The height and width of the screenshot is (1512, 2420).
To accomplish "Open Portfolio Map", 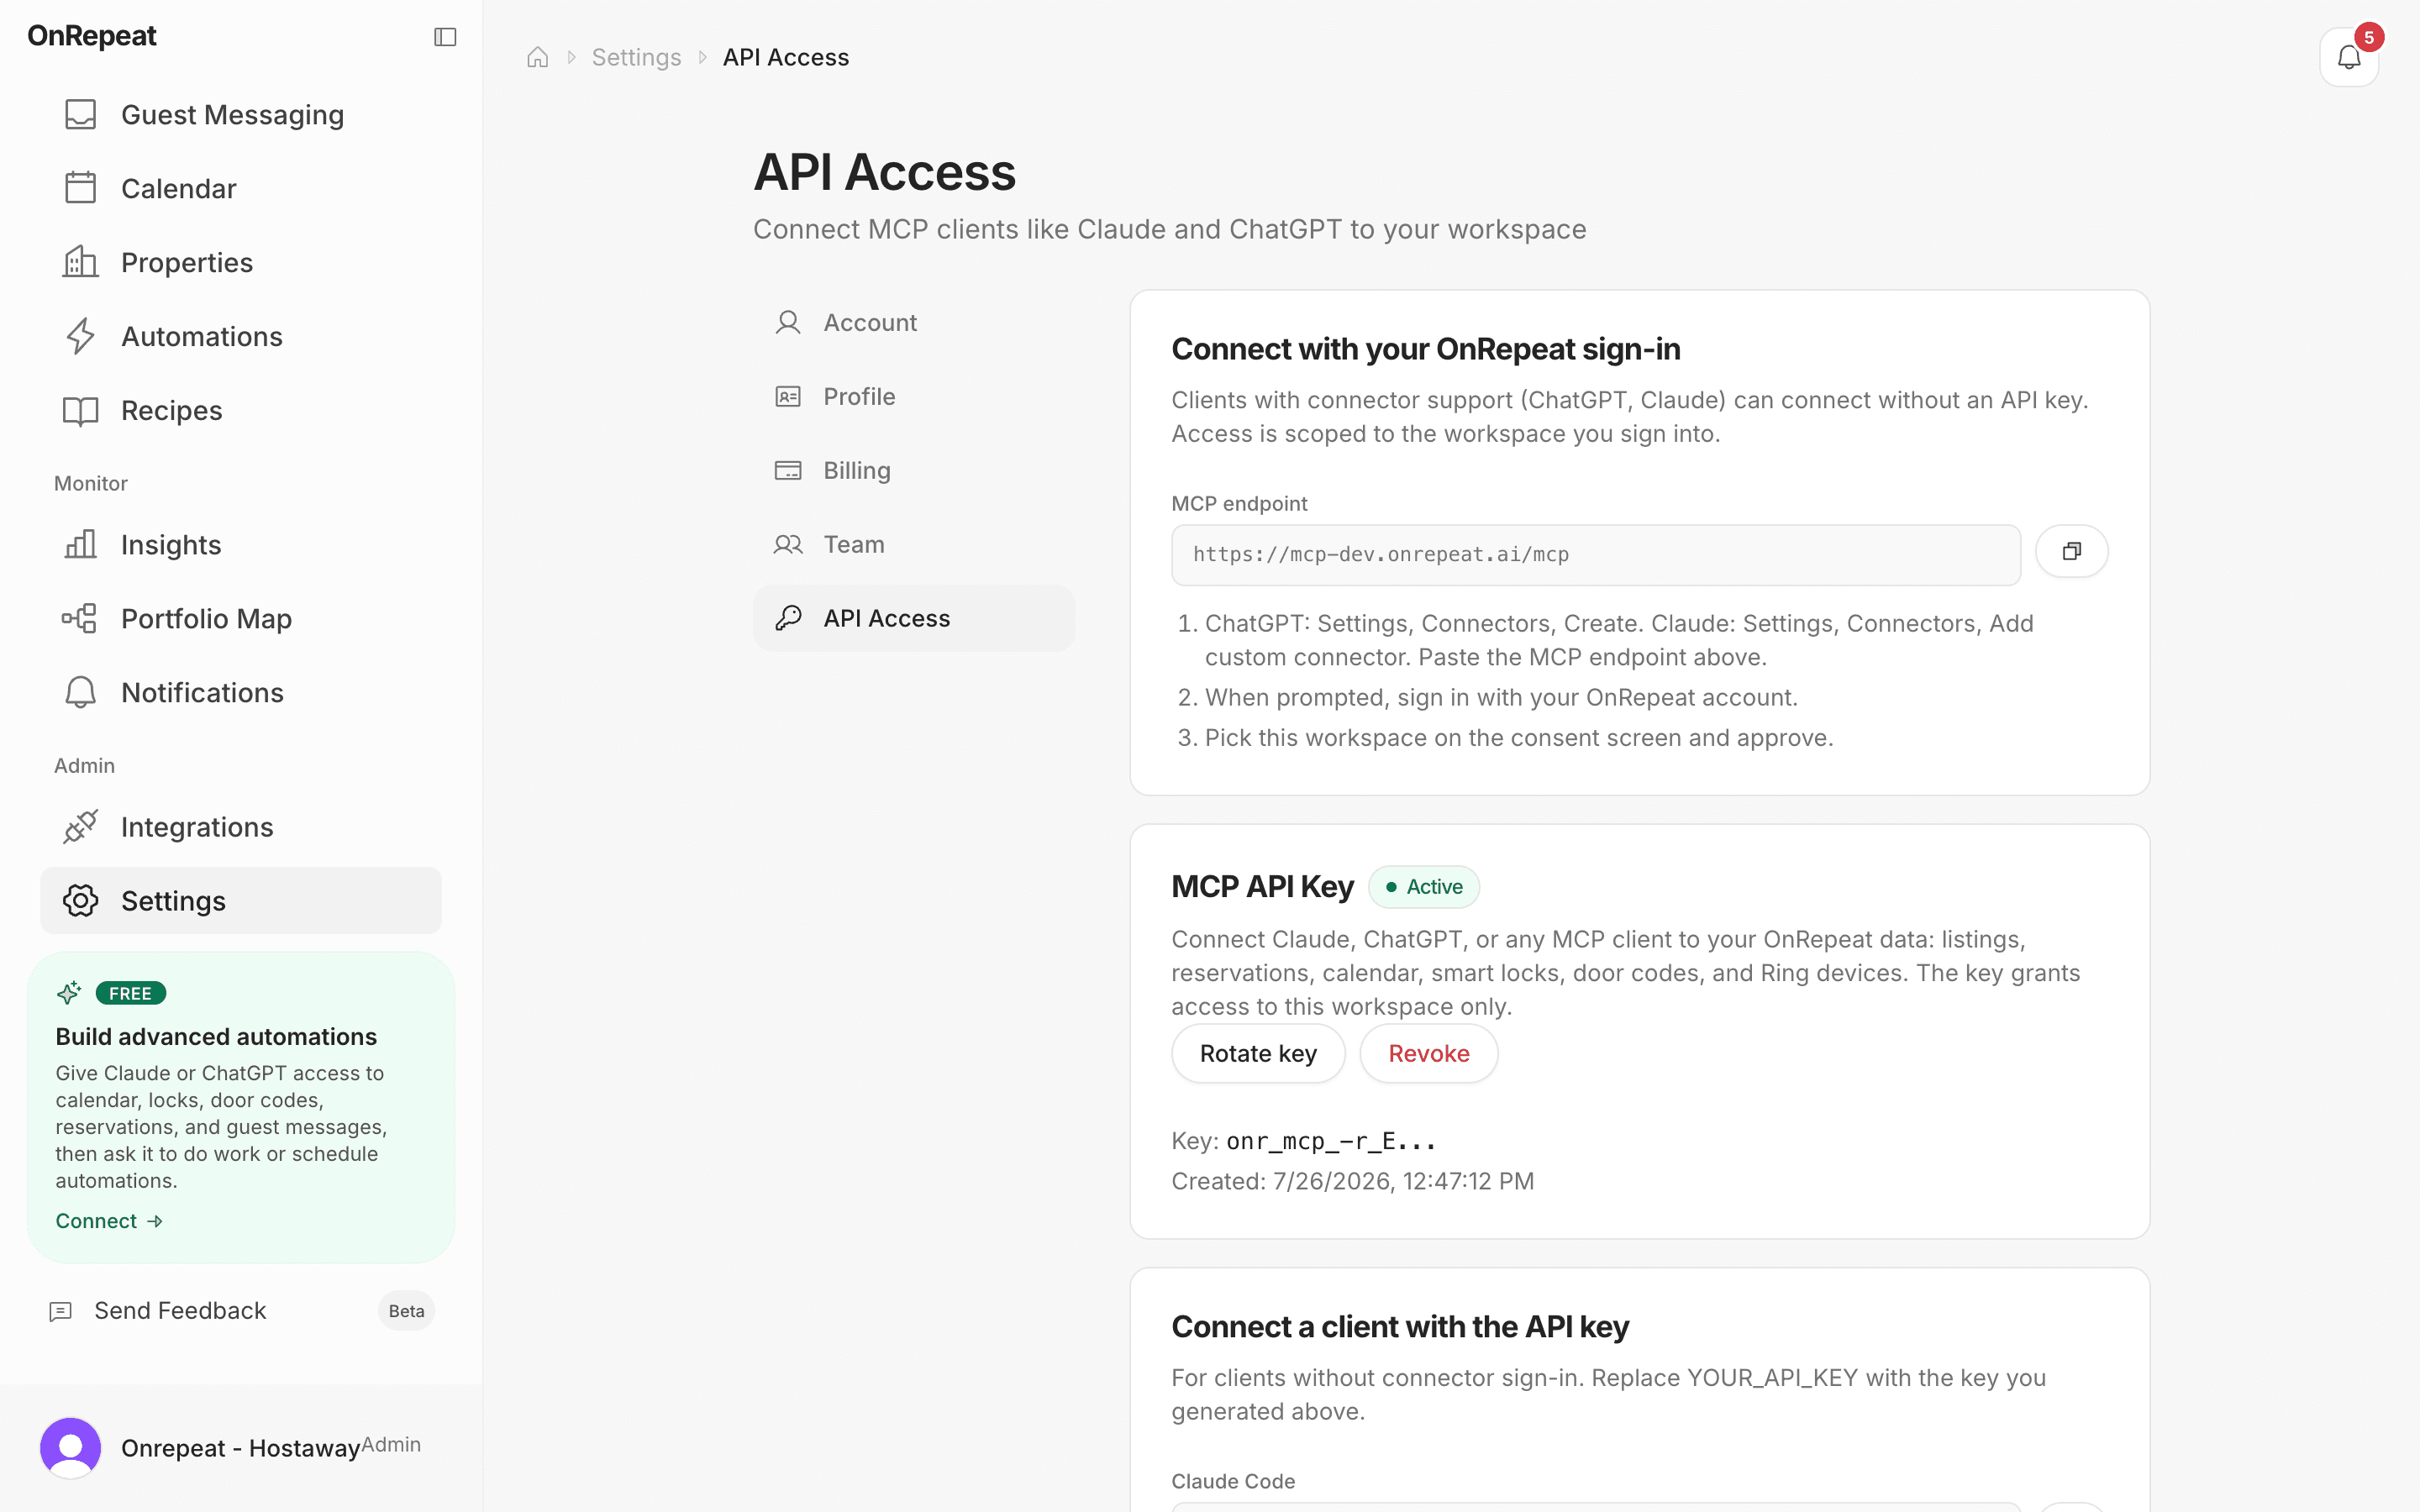I will [x=241, y=618].
